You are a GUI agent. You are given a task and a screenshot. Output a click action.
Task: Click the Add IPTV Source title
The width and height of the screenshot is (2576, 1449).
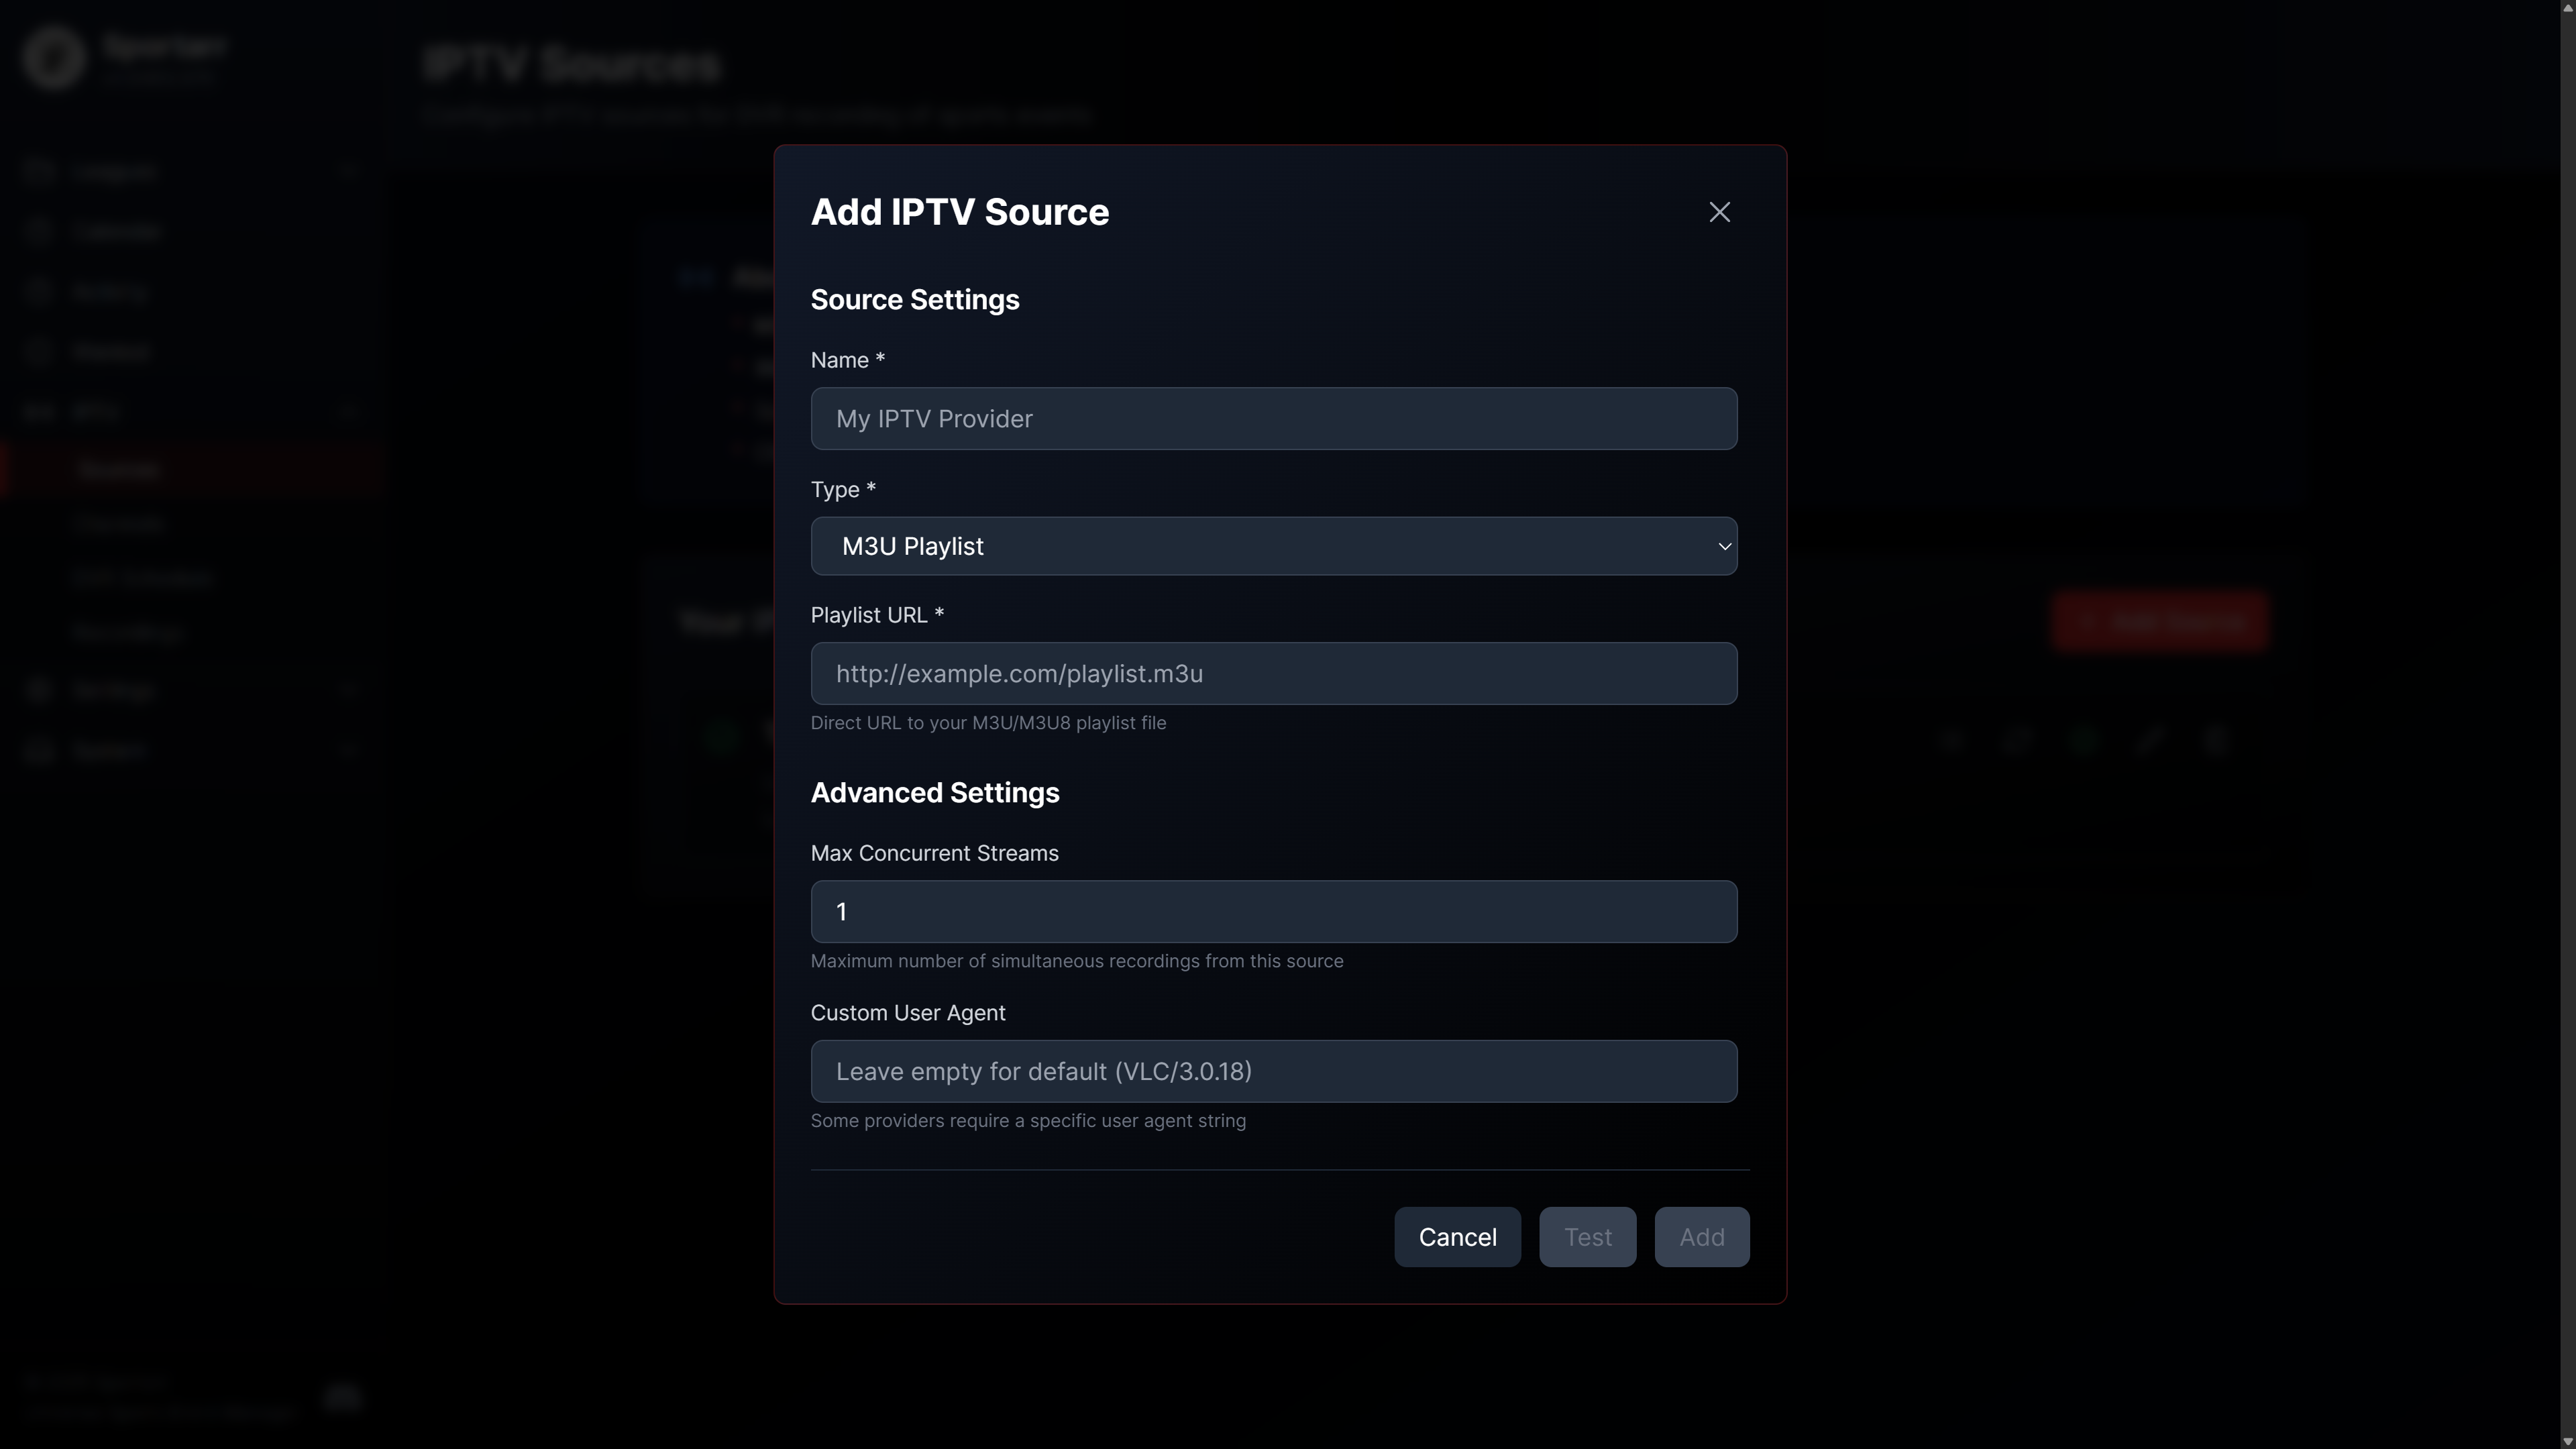pos(960,212)
